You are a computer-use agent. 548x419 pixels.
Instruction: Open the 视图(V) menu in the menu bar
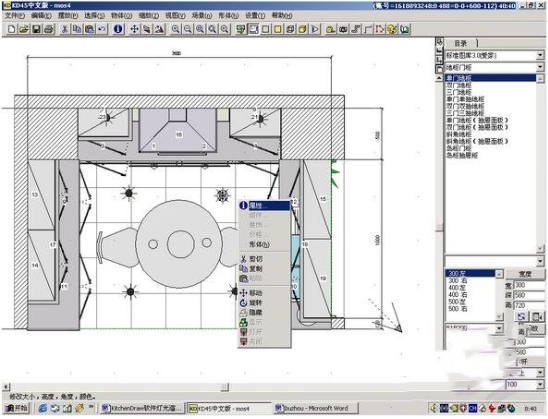click(x=175, y=16)
